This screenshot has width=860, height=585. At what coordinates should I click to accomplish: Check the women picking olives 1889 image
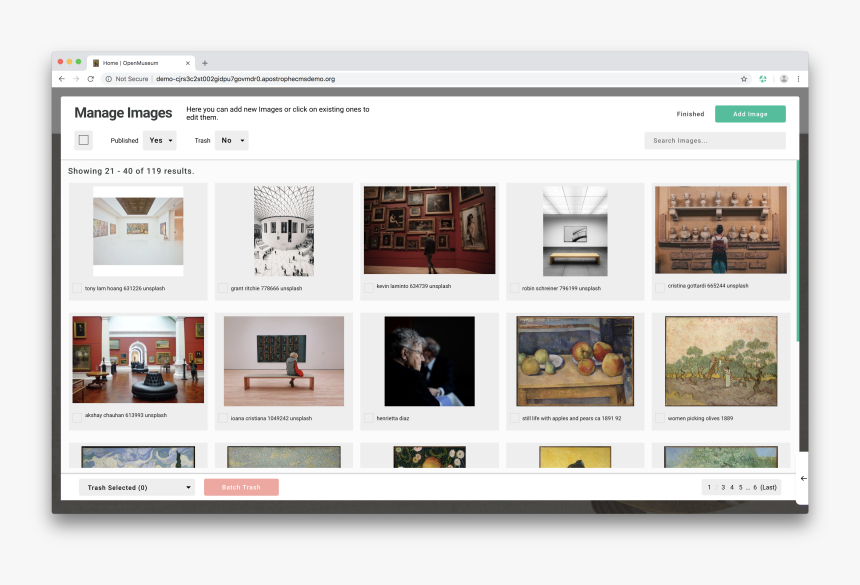(660, 418)
